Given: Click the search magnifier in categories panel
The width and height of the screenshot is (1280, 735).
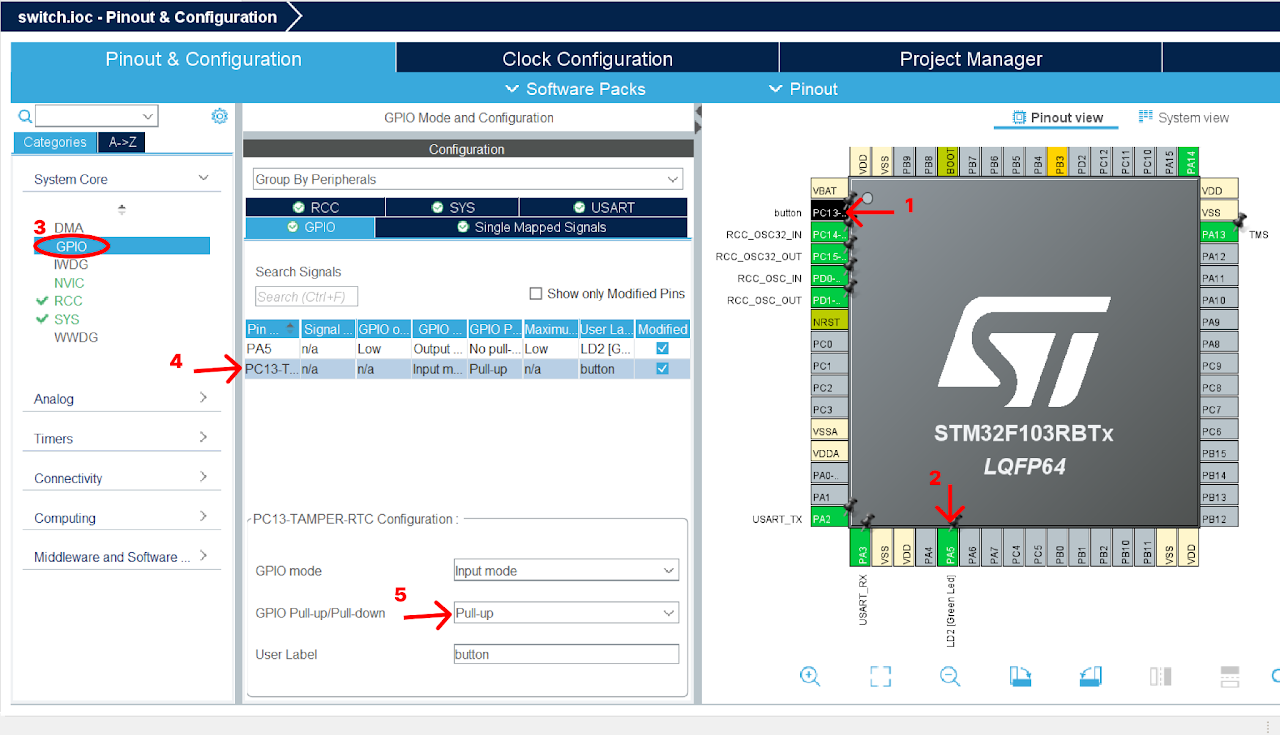Looking at the screenshot, I should [26, 116].
